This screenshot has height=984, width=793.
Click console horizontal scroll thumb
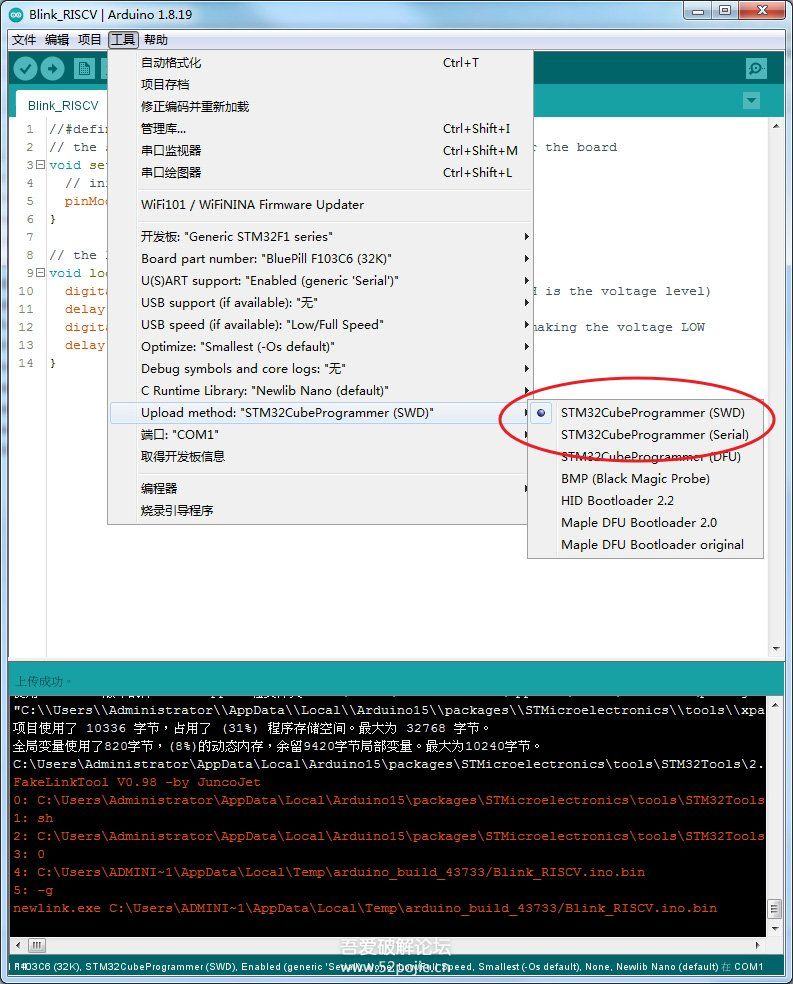tap(36, 944)
